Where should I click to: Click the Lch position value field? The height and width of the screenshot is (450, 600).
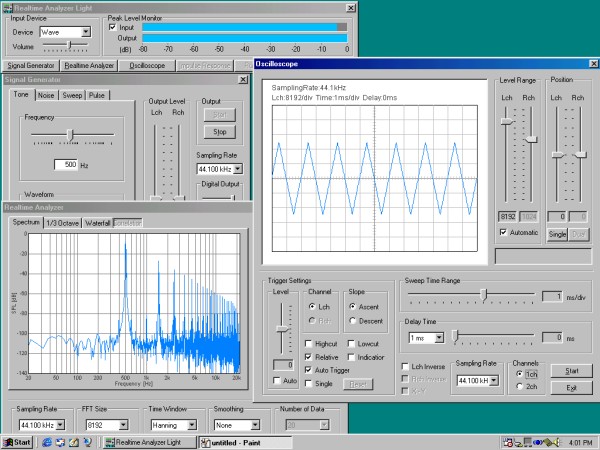coord(557,217)
